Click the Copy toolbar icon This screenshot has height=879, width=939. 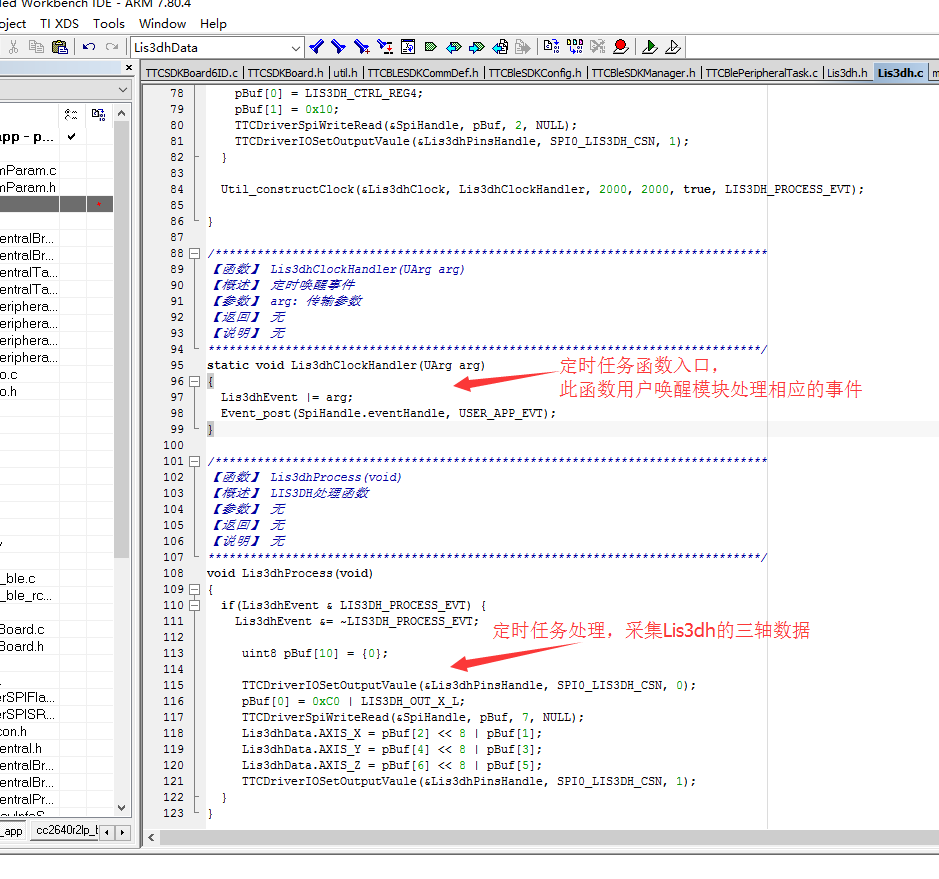coord(36,47)
